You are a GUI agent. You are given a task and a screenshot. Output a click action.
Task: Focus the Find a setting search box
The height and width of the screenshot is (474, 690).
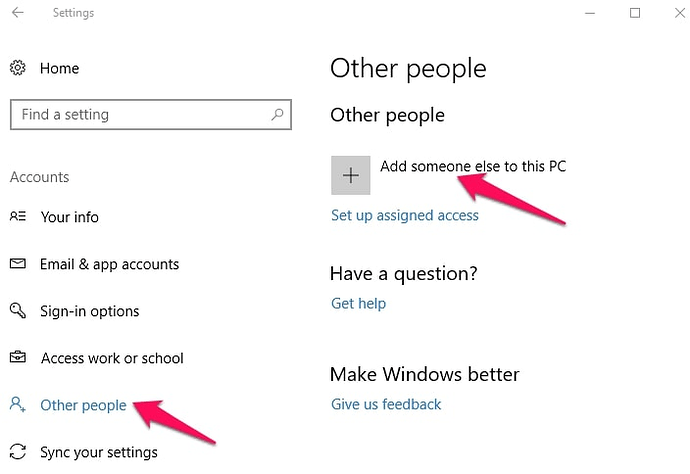pyautogui.click(x=140, y=115)
